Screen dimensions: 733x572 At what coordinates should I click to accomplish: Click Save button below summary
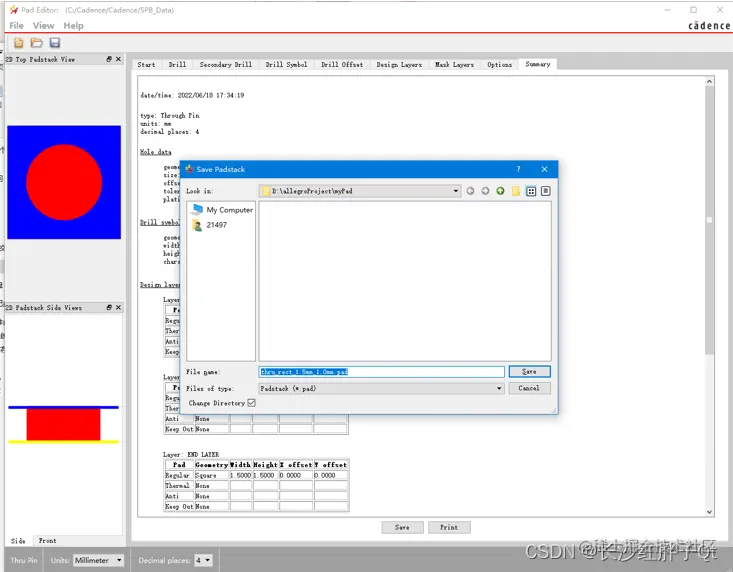click(x=402, y=527)
